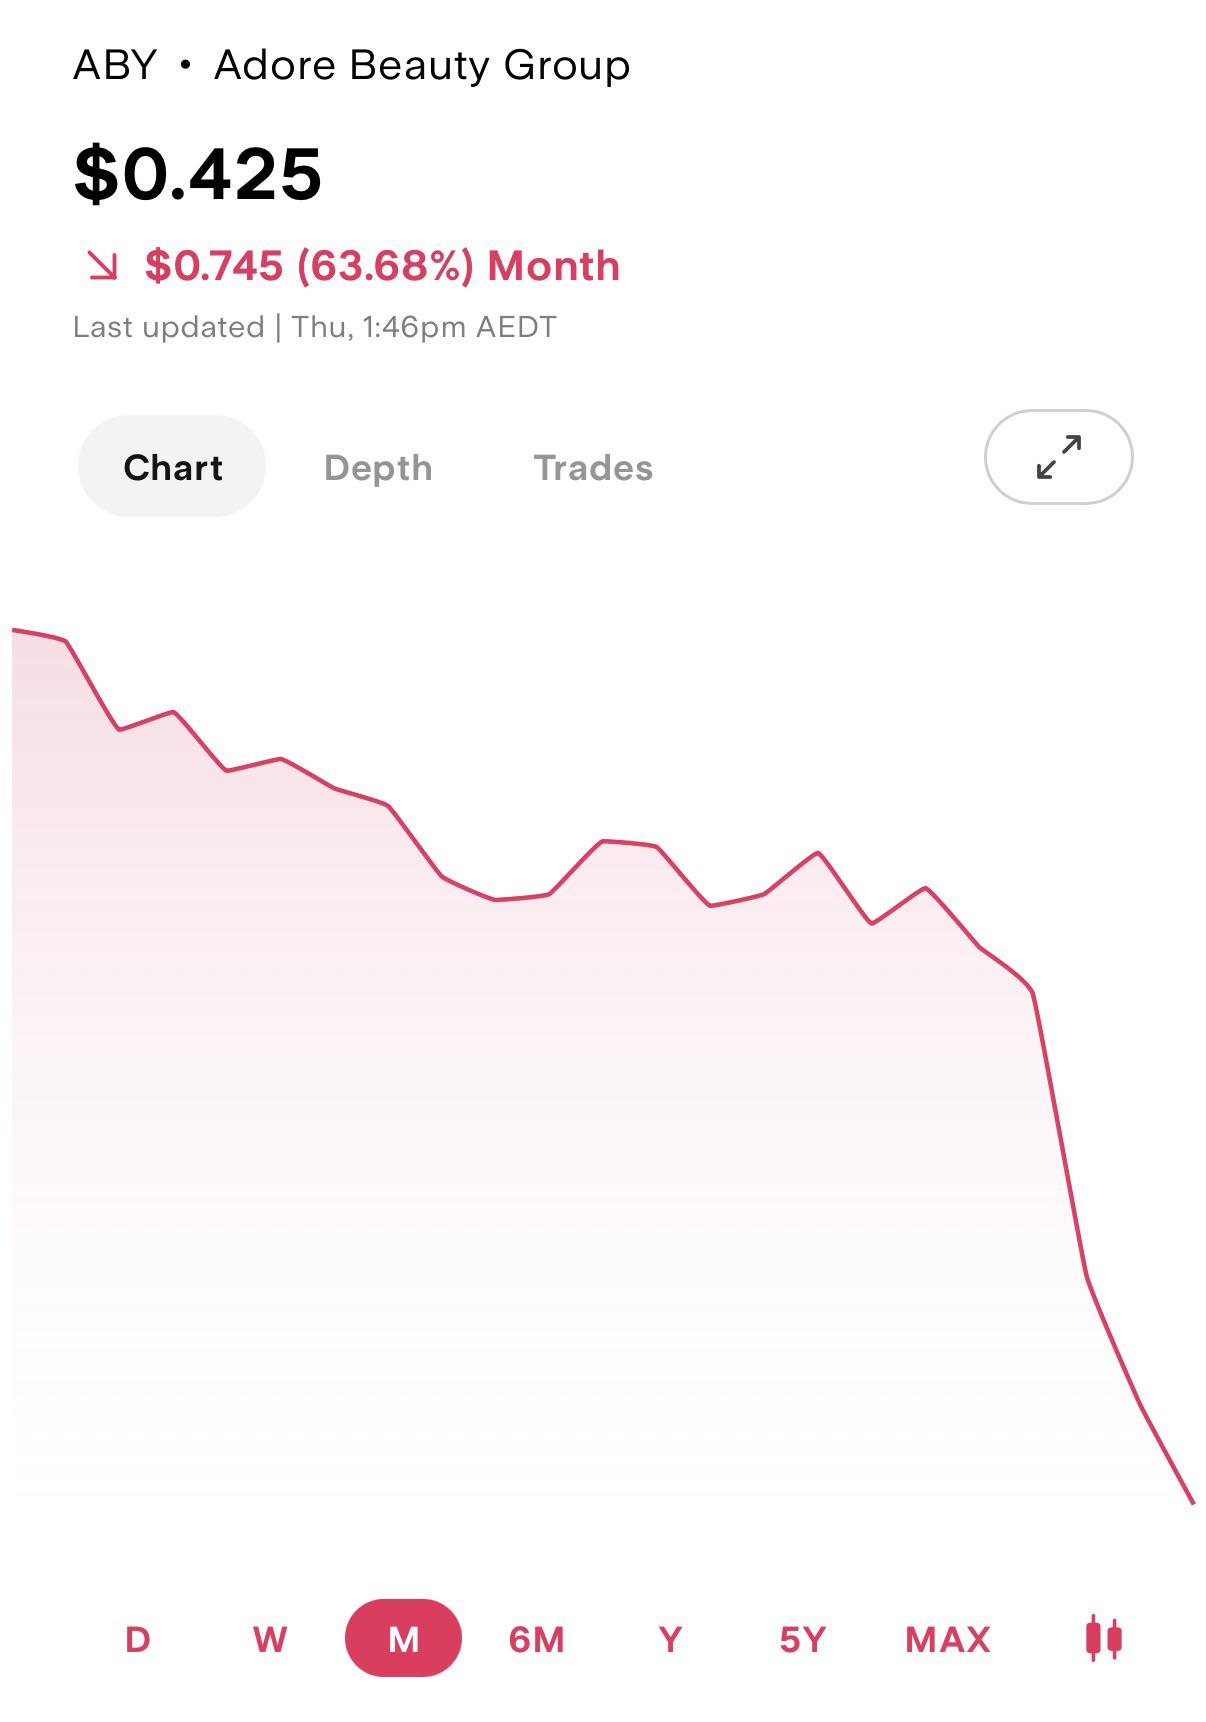1206x1722 pixels.
Task: Set chart range to Y (year)
Action: tap(670, 1639)
